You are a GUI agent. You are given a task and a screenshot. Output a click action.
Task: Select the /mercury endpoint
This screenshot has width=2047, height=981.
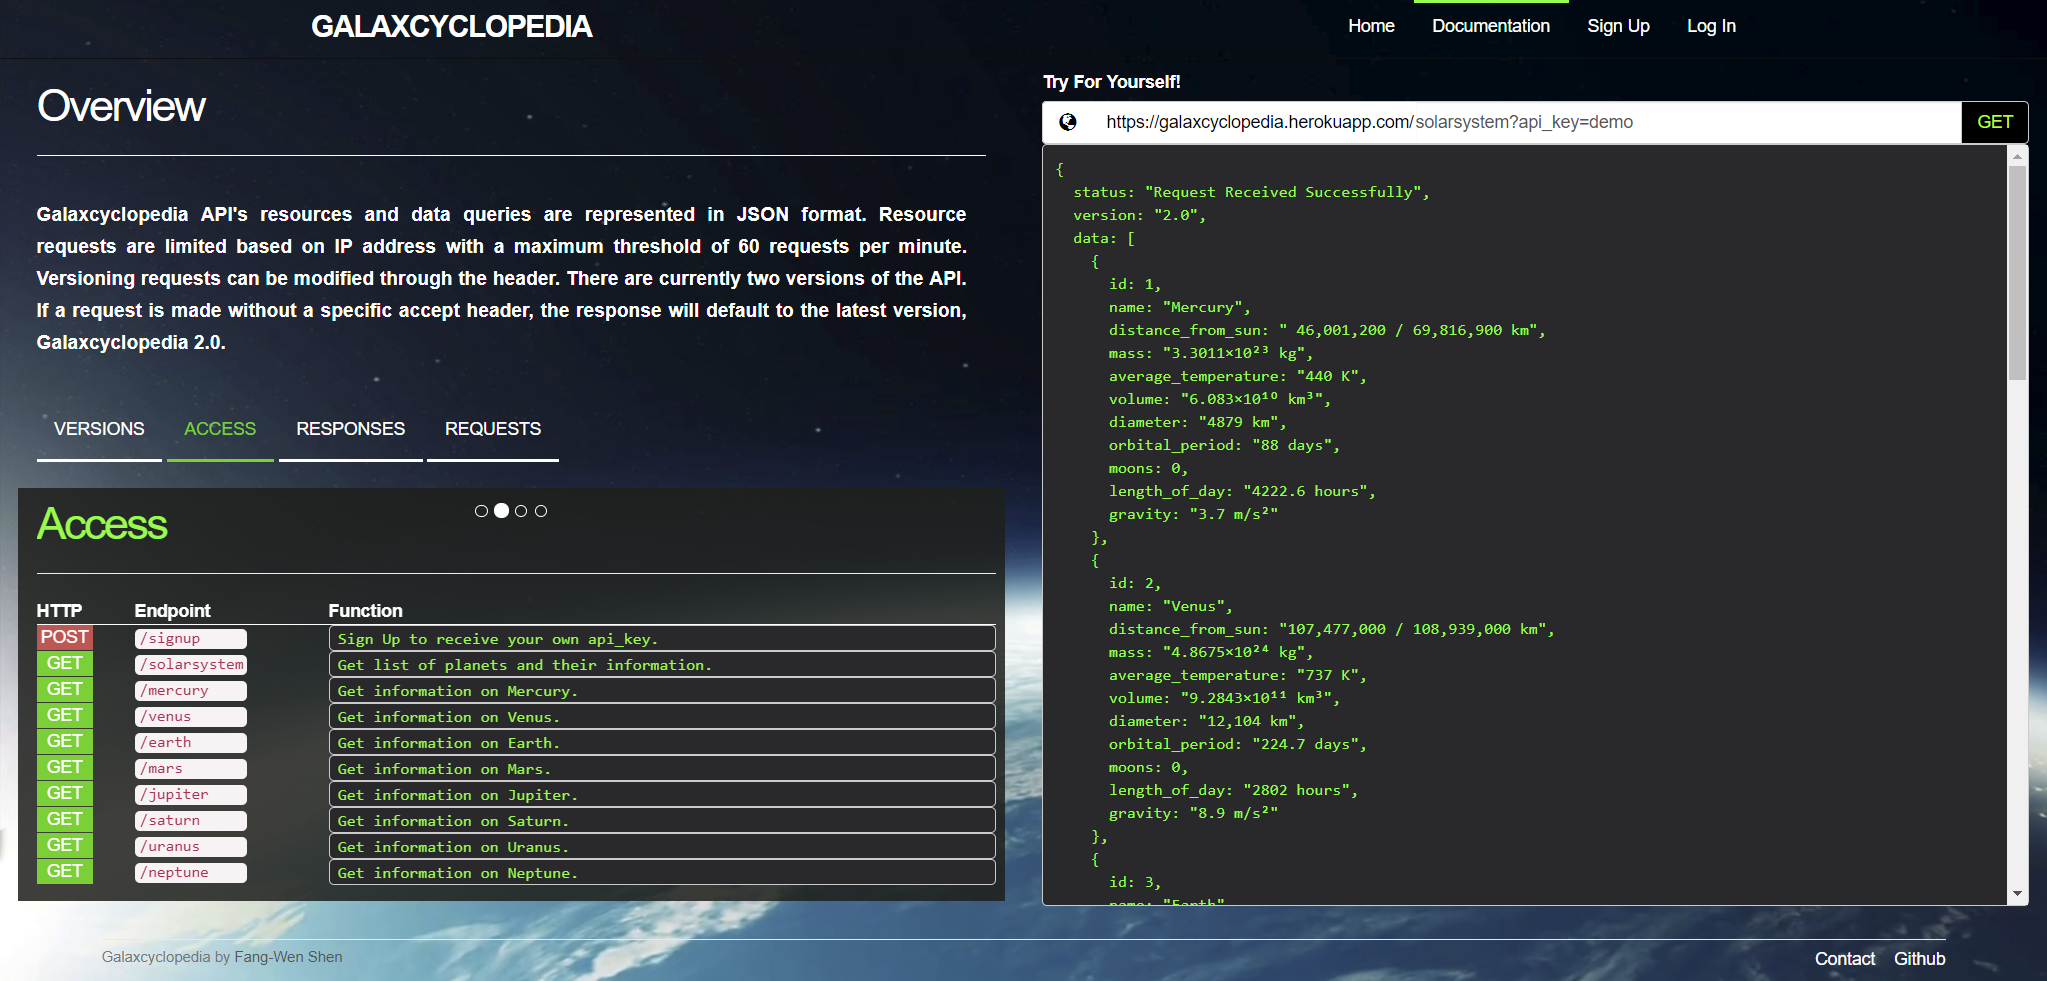[x=191, y=691]
